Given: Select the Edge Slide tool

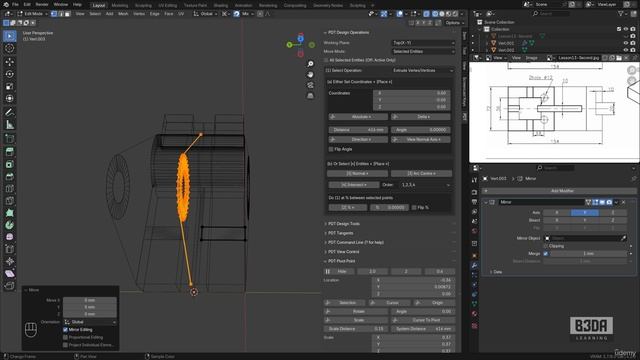Looking at the screenshot, I should (9, 249).
